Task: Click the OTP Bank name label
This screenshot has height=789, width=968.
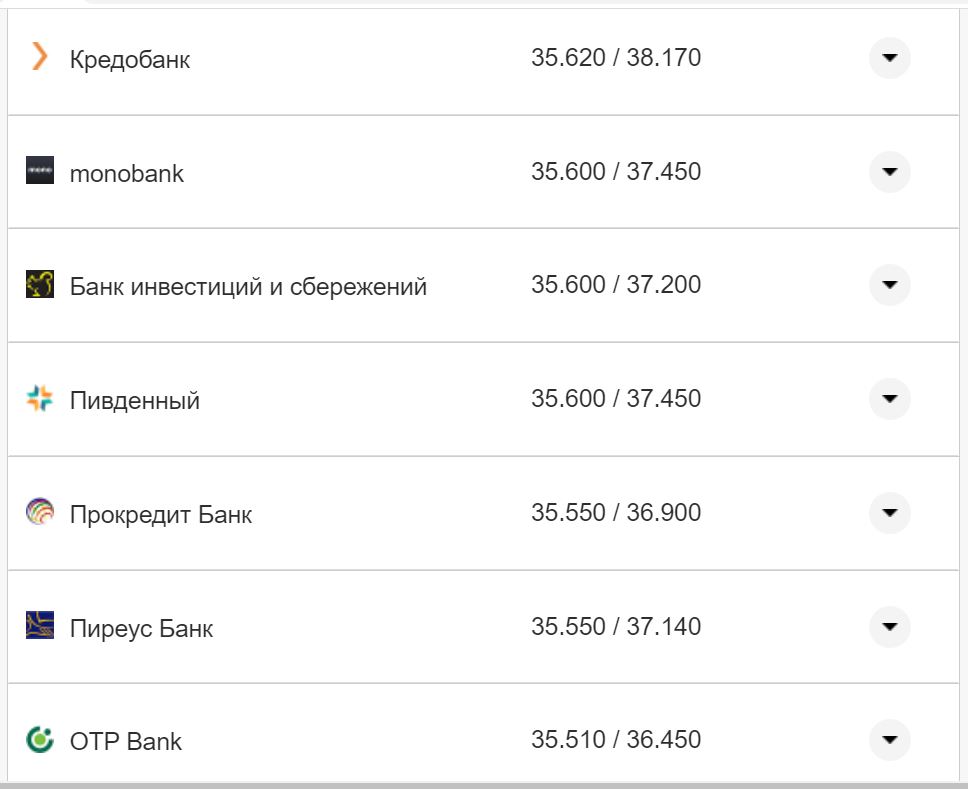Action: tap(126, 742)
